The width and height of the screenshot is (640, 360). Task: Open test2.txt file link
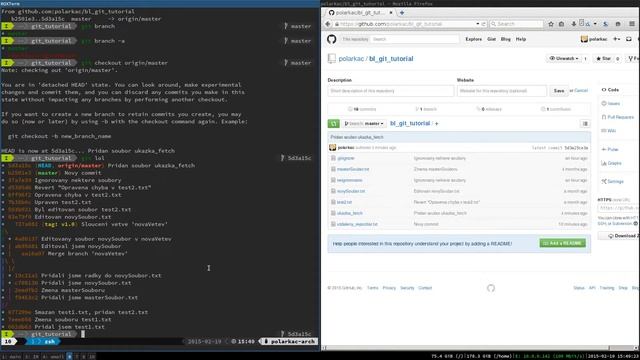(x=344, y=202)
